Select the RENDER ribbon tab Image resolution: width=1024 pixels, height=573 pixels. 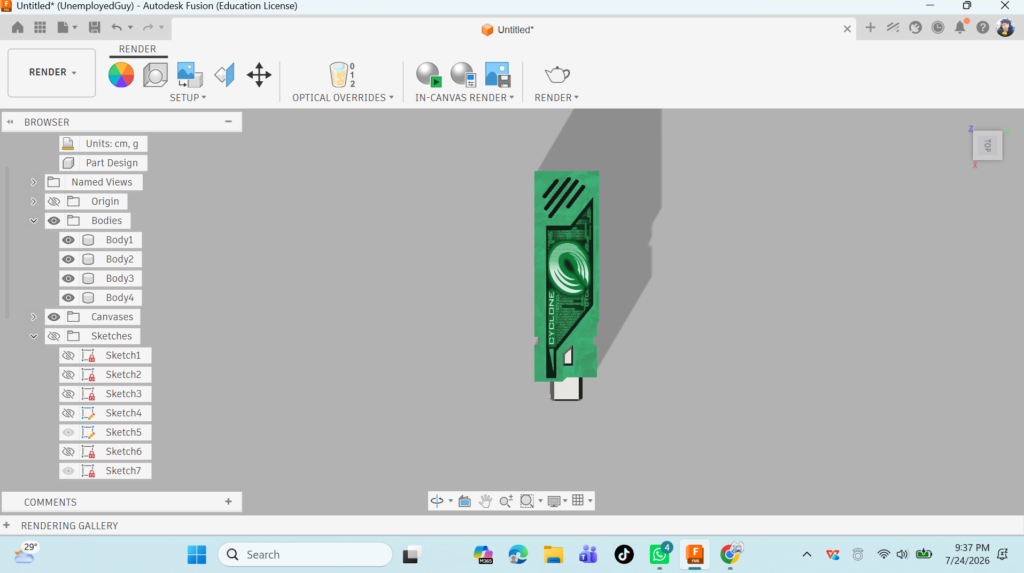point(137,49)
